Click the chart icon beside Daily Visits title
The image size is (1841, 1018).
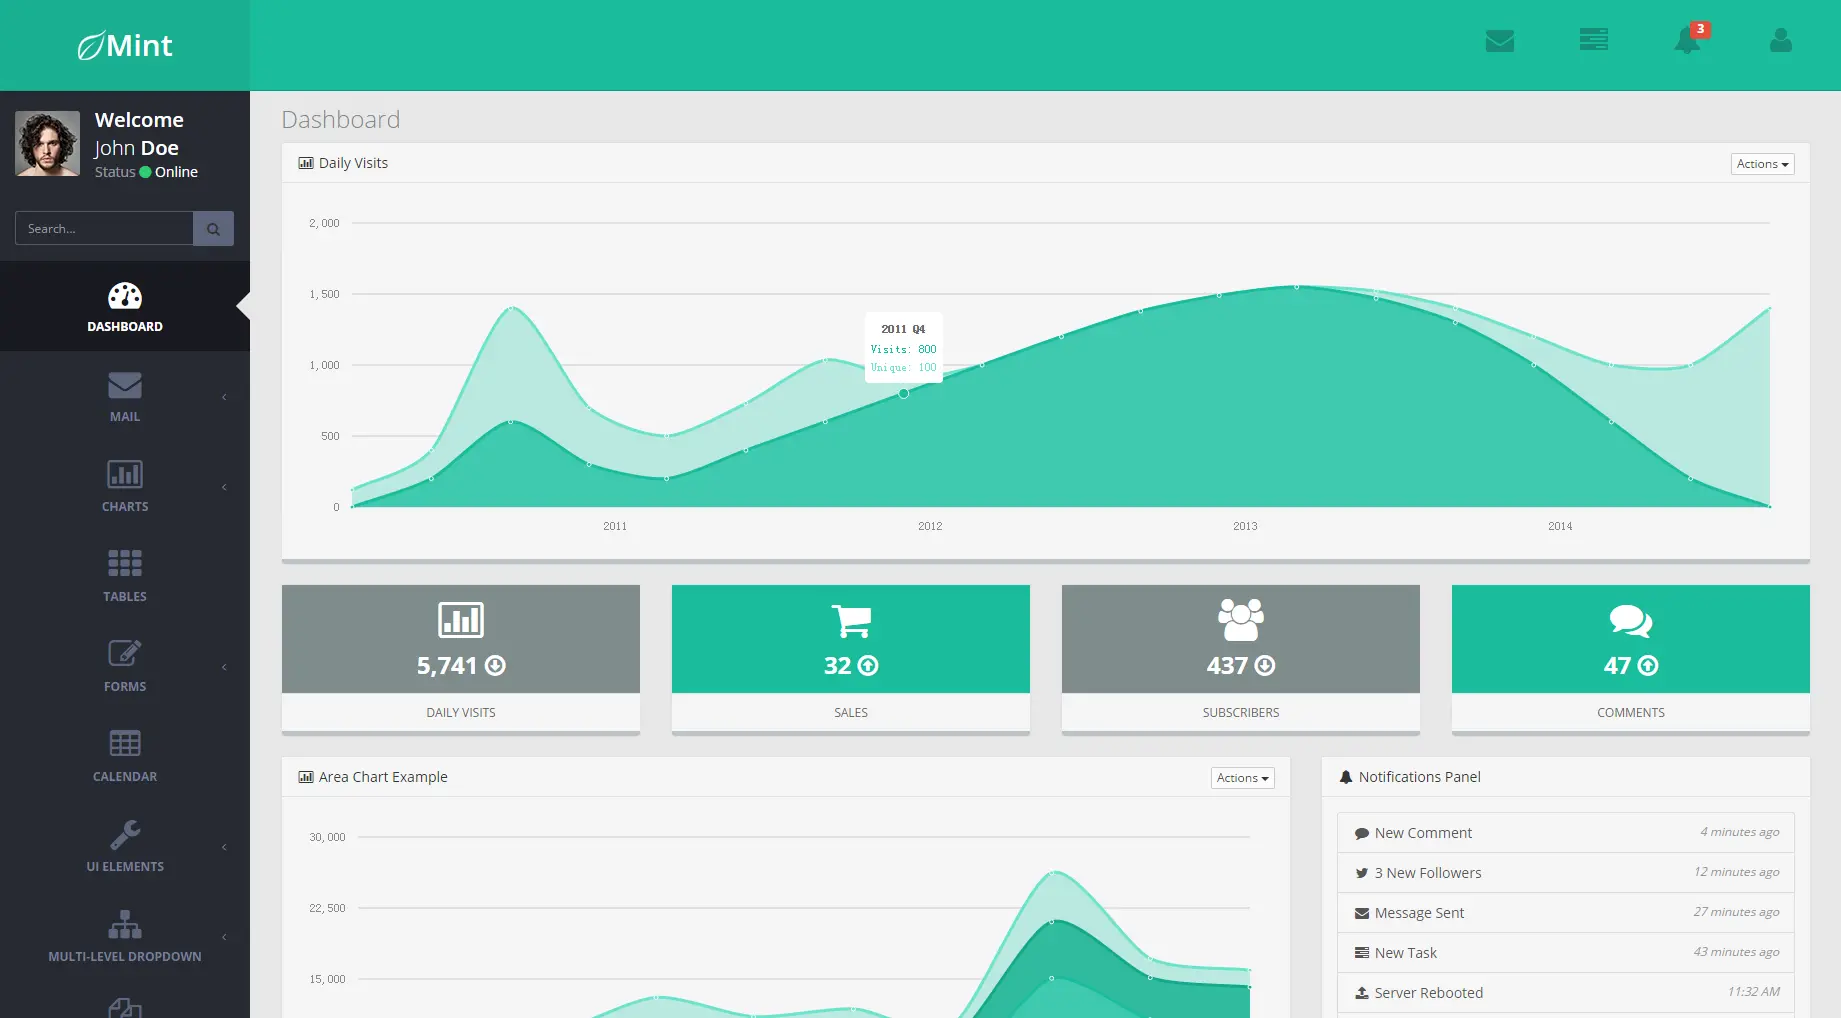(x=306, y=163)
